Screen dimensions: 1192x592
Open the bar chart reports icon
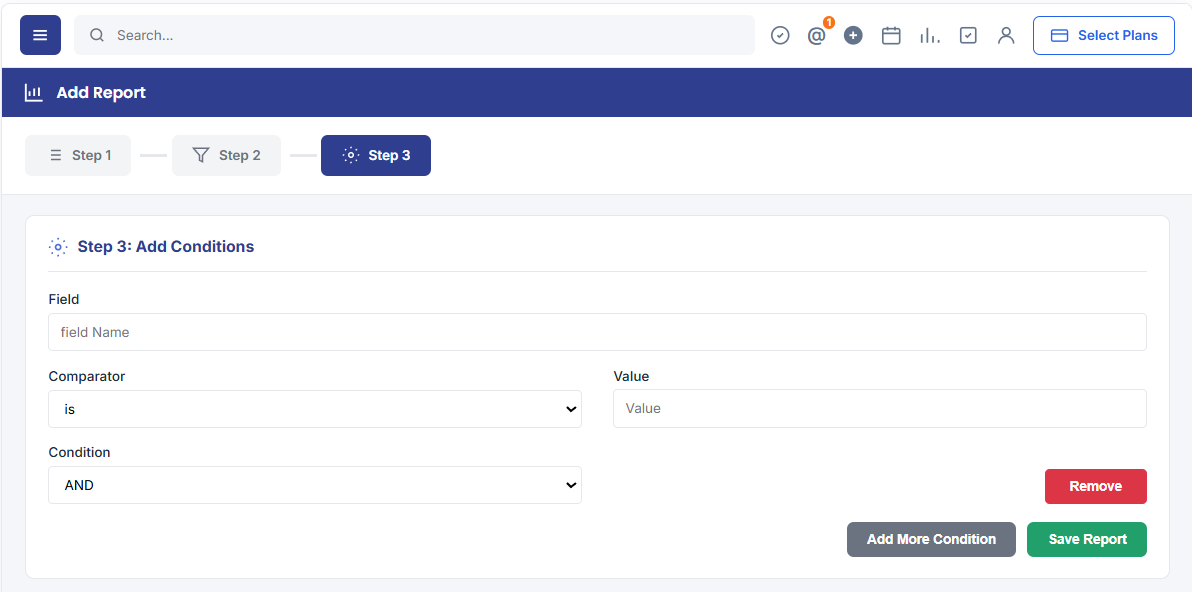click(x=930, y=35)
